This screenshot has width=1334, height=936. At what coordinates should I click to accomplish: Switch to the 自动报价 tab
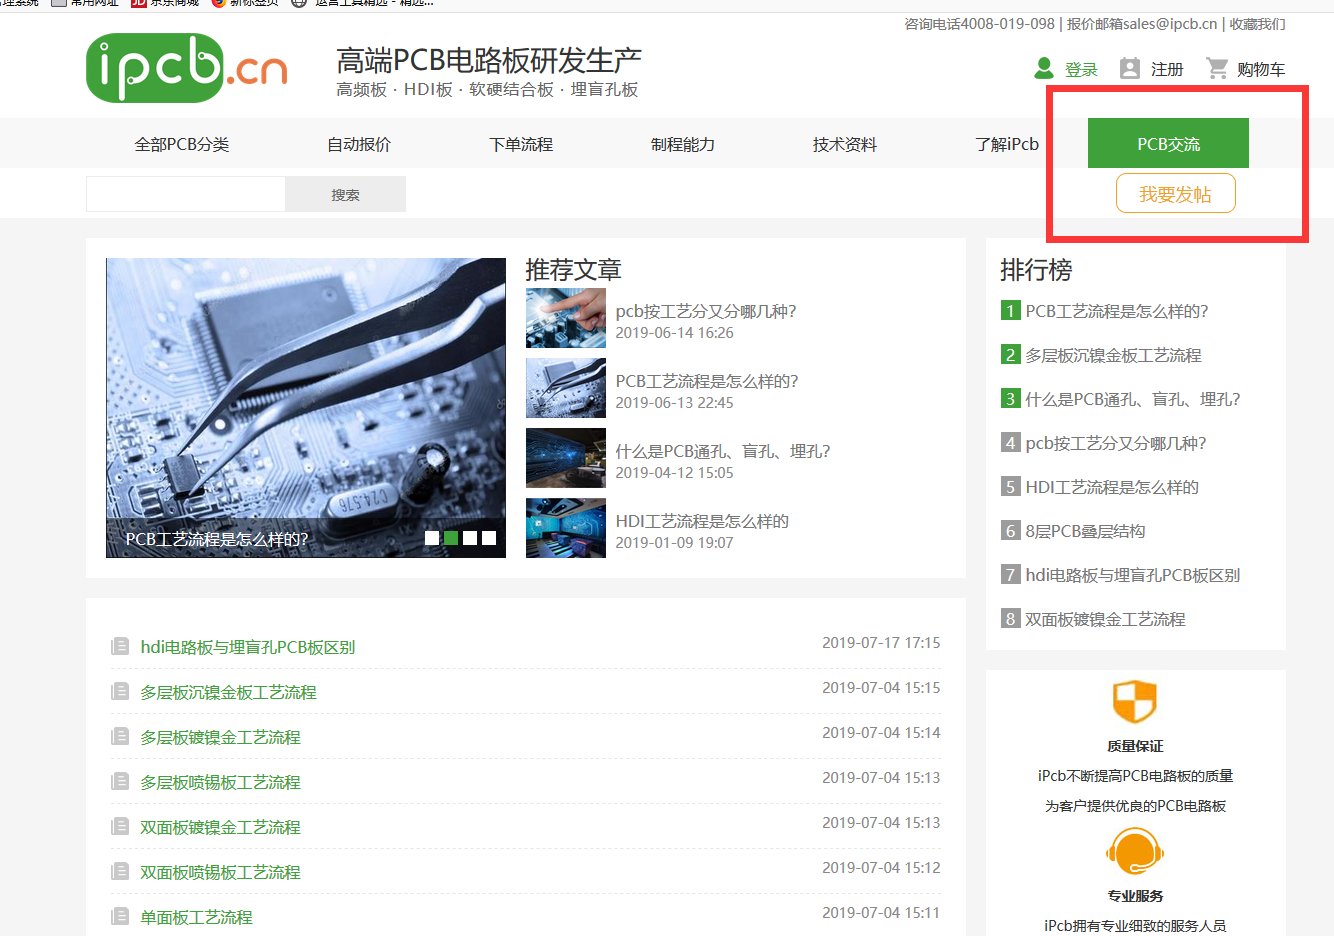coord(358,144)
